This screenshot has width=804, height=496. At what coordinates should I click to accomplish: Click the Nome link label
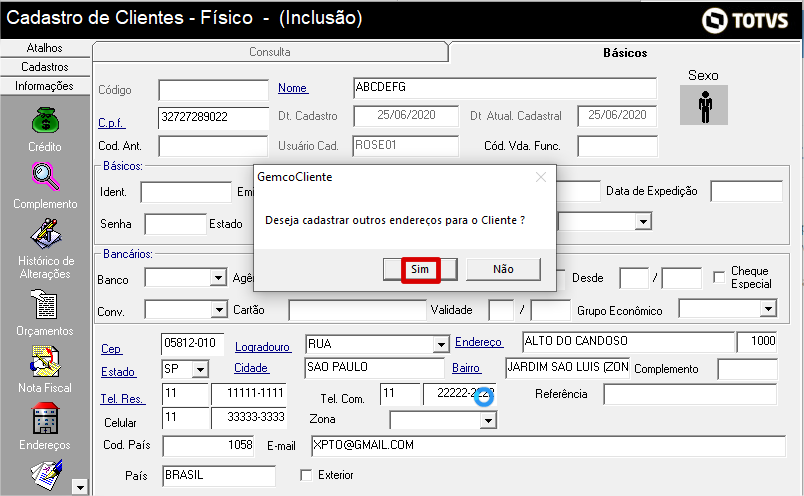[293, 88]
